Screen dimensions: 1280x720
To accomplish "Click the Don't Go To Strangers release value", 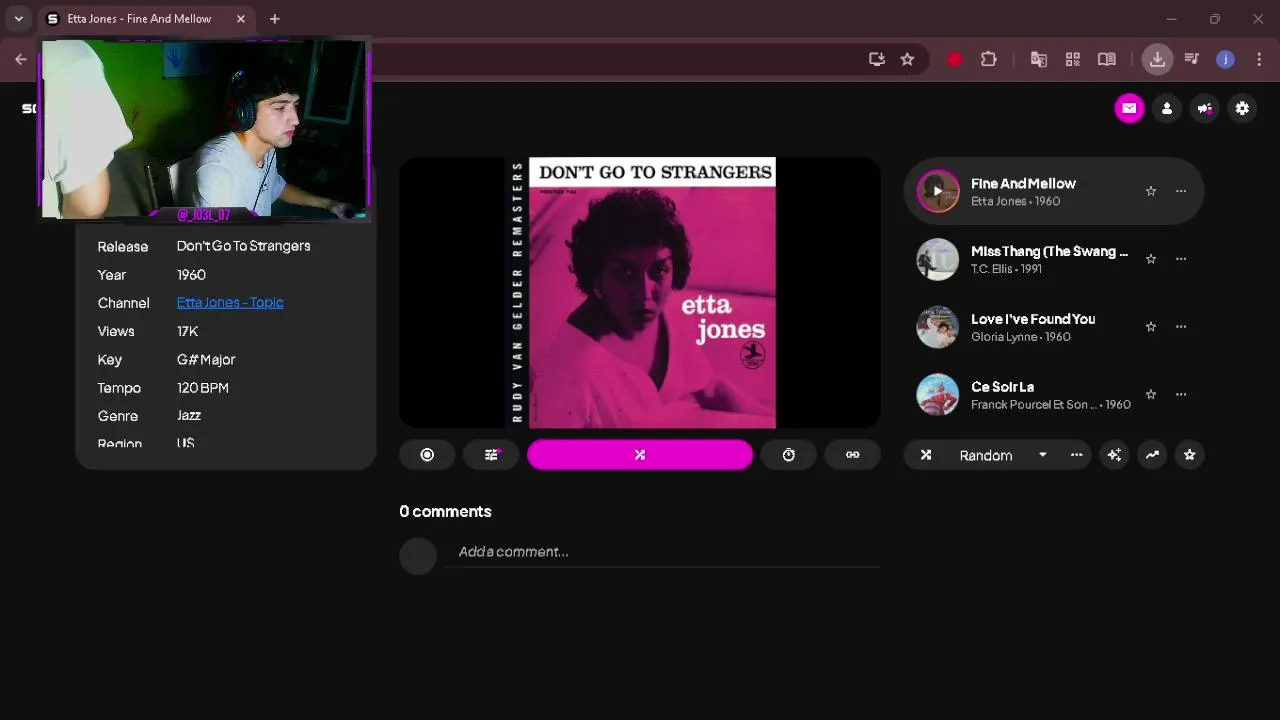I will (244, 246).
